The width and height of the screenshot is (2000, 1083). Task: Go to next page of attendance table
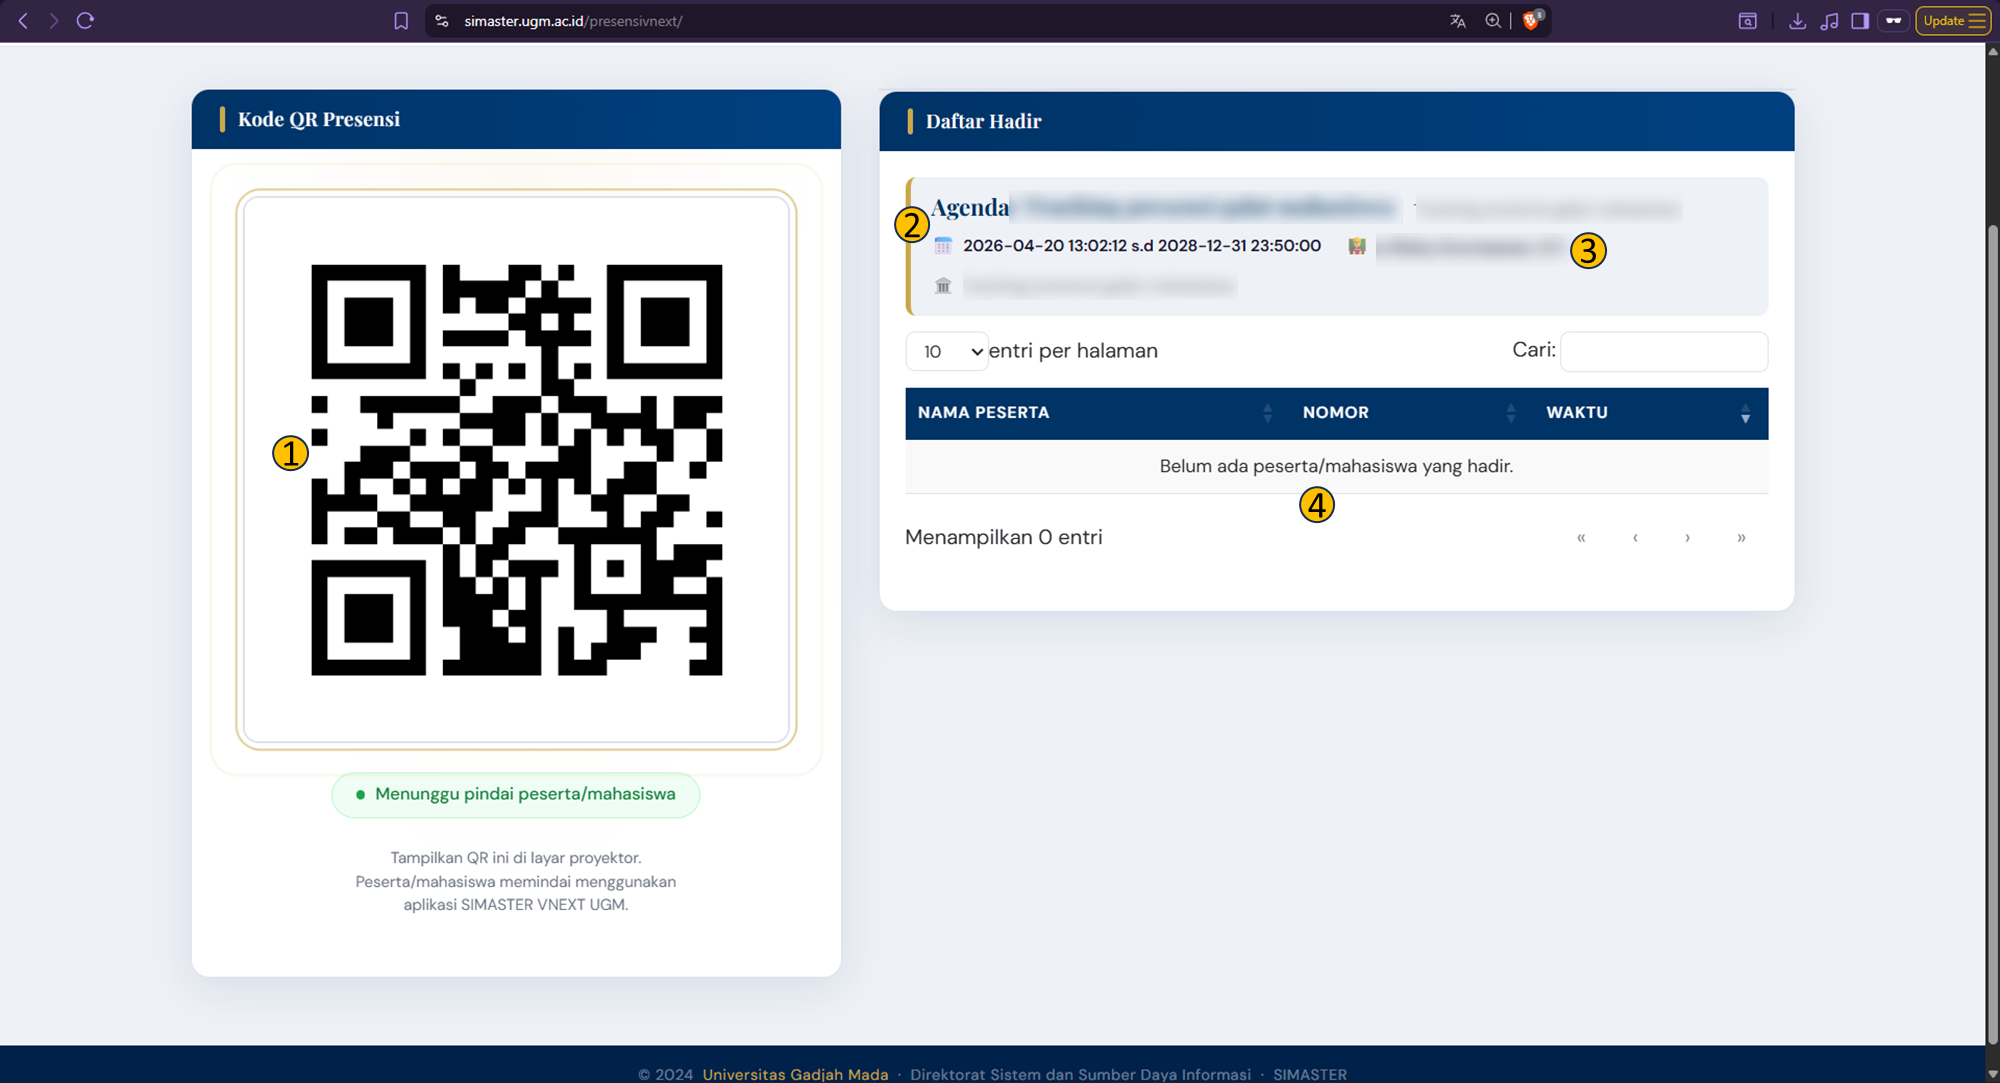click(1687, 538)
